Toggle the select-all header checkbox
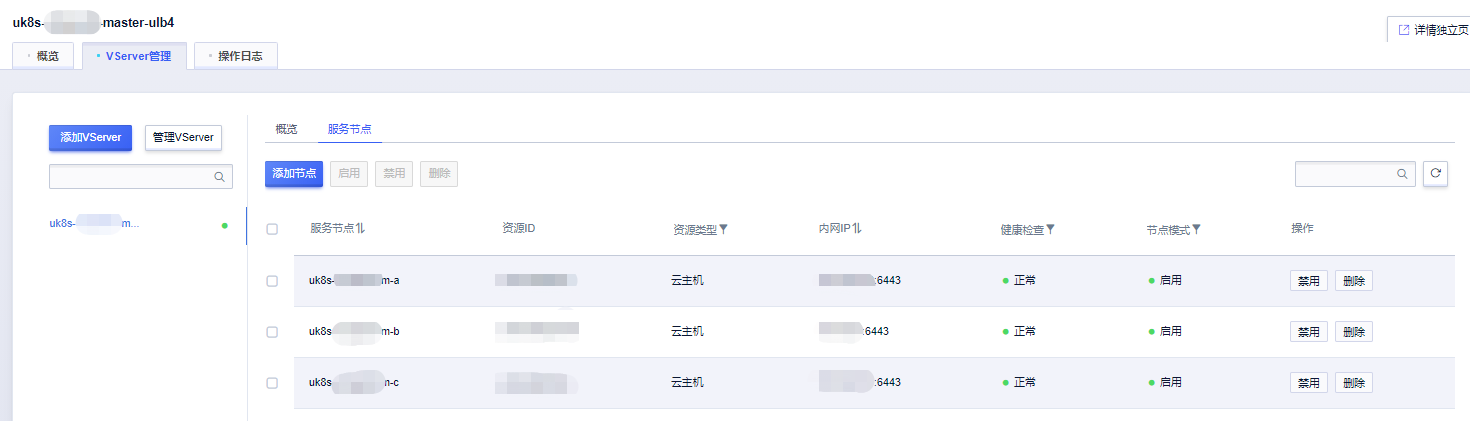 [x=272, y=229]
